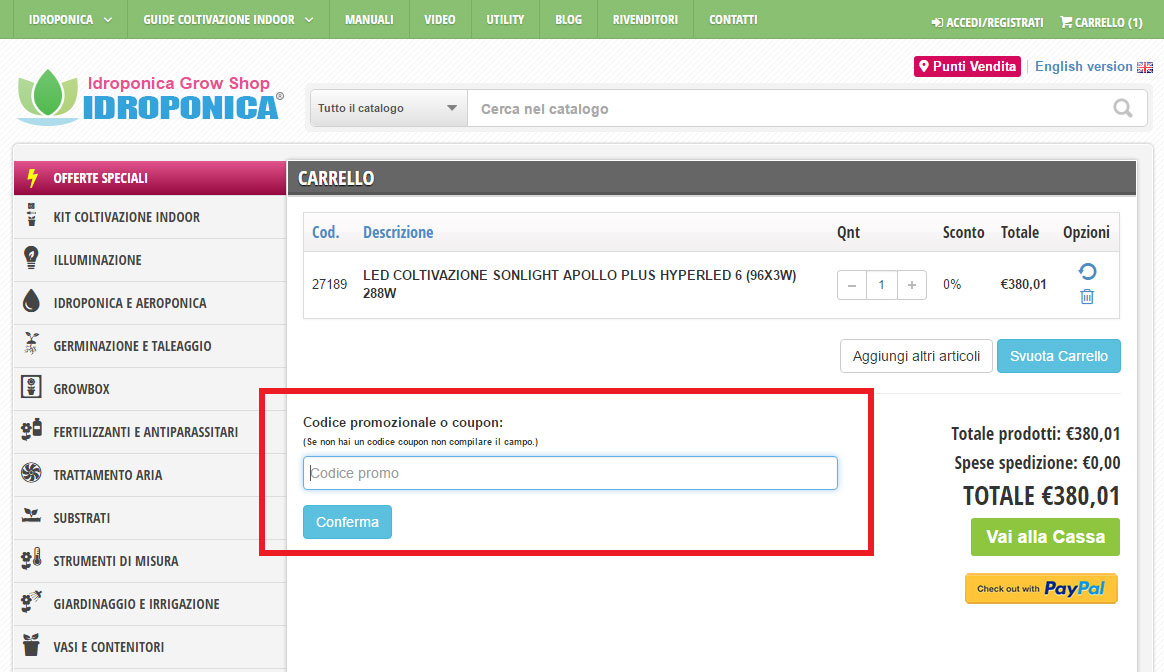Click the Cod. column header

coord(325,232)
